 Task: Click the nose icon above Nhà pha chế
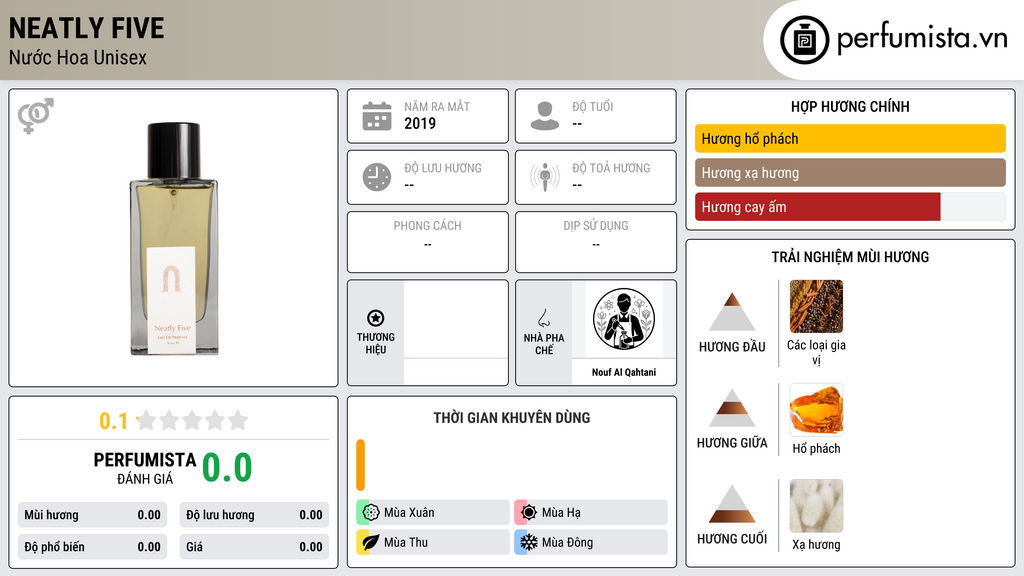click(543, 318)
